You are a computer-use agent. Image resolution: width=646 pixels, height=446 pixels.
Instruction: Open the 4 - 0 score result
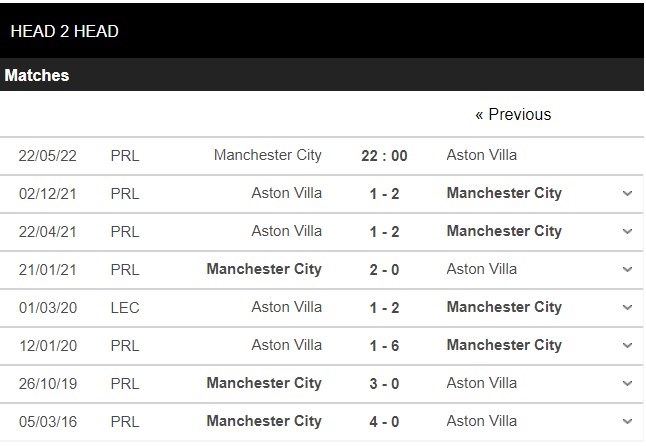coord(384,421)
